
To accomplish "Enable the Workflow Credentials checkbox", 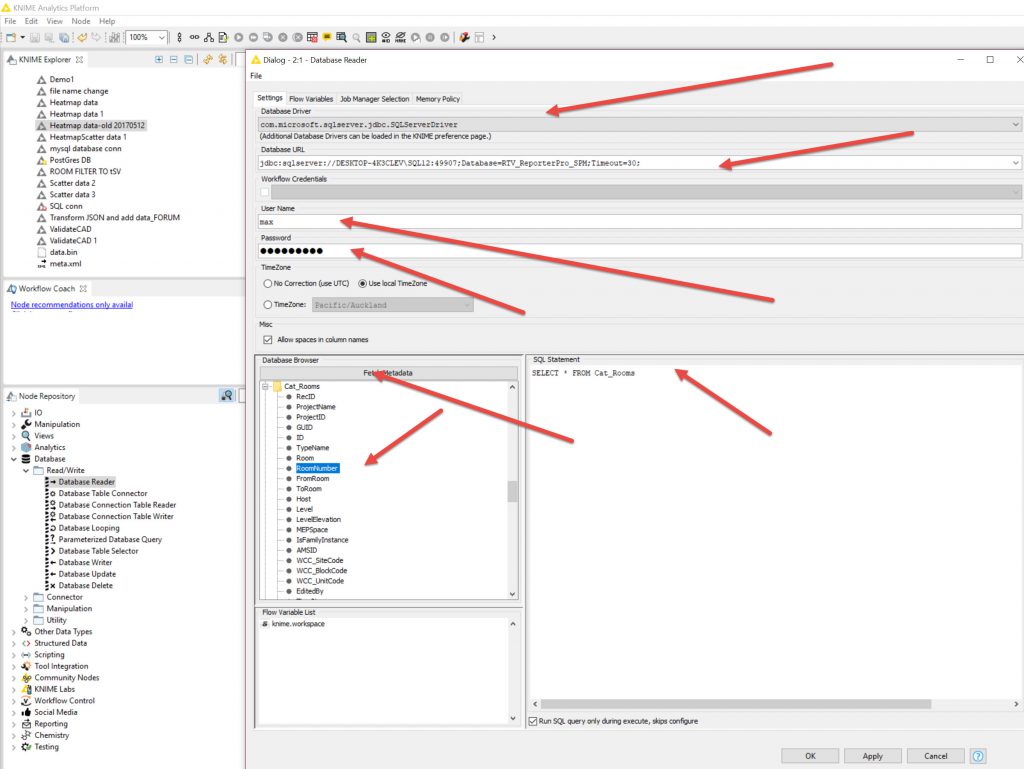I will [265, 192].
